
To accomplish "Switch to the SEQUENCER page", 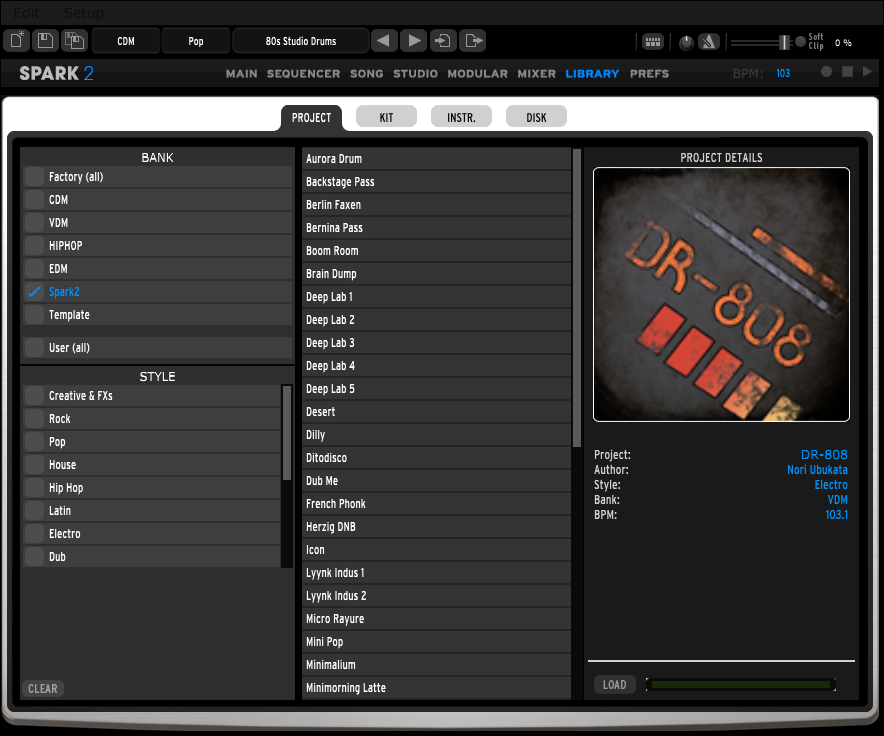I will click(303, 73).
